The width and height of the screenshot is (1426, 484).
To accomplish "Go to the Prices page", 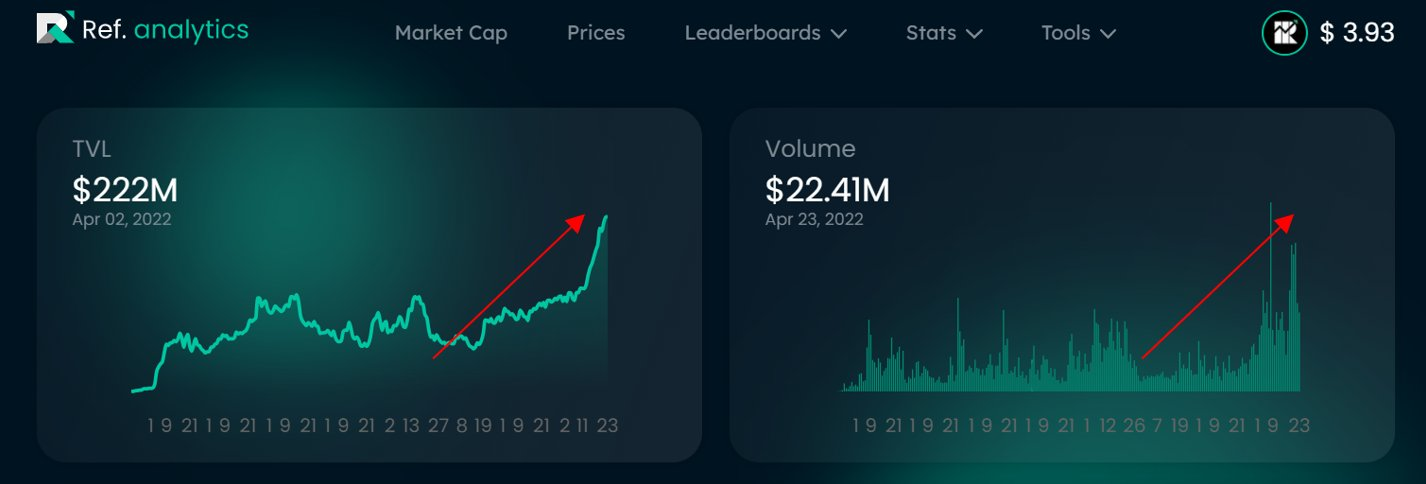I will pos(596,33).
